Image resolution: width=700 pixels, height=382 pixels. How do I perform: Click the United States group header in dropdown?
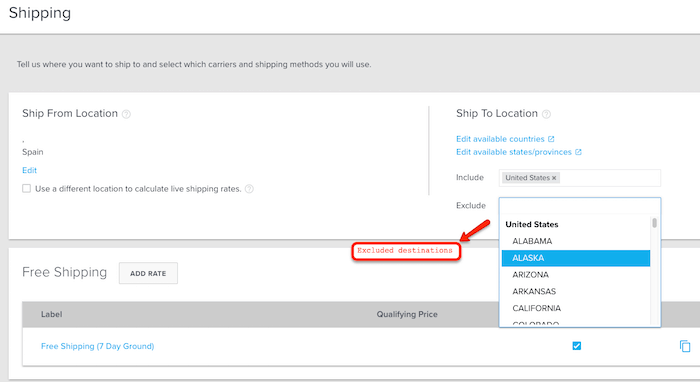tap(532, 224)
